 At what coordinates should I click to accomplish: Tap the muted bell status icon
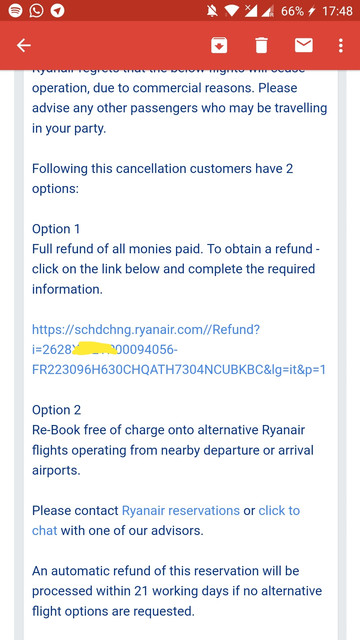[212, 11]
